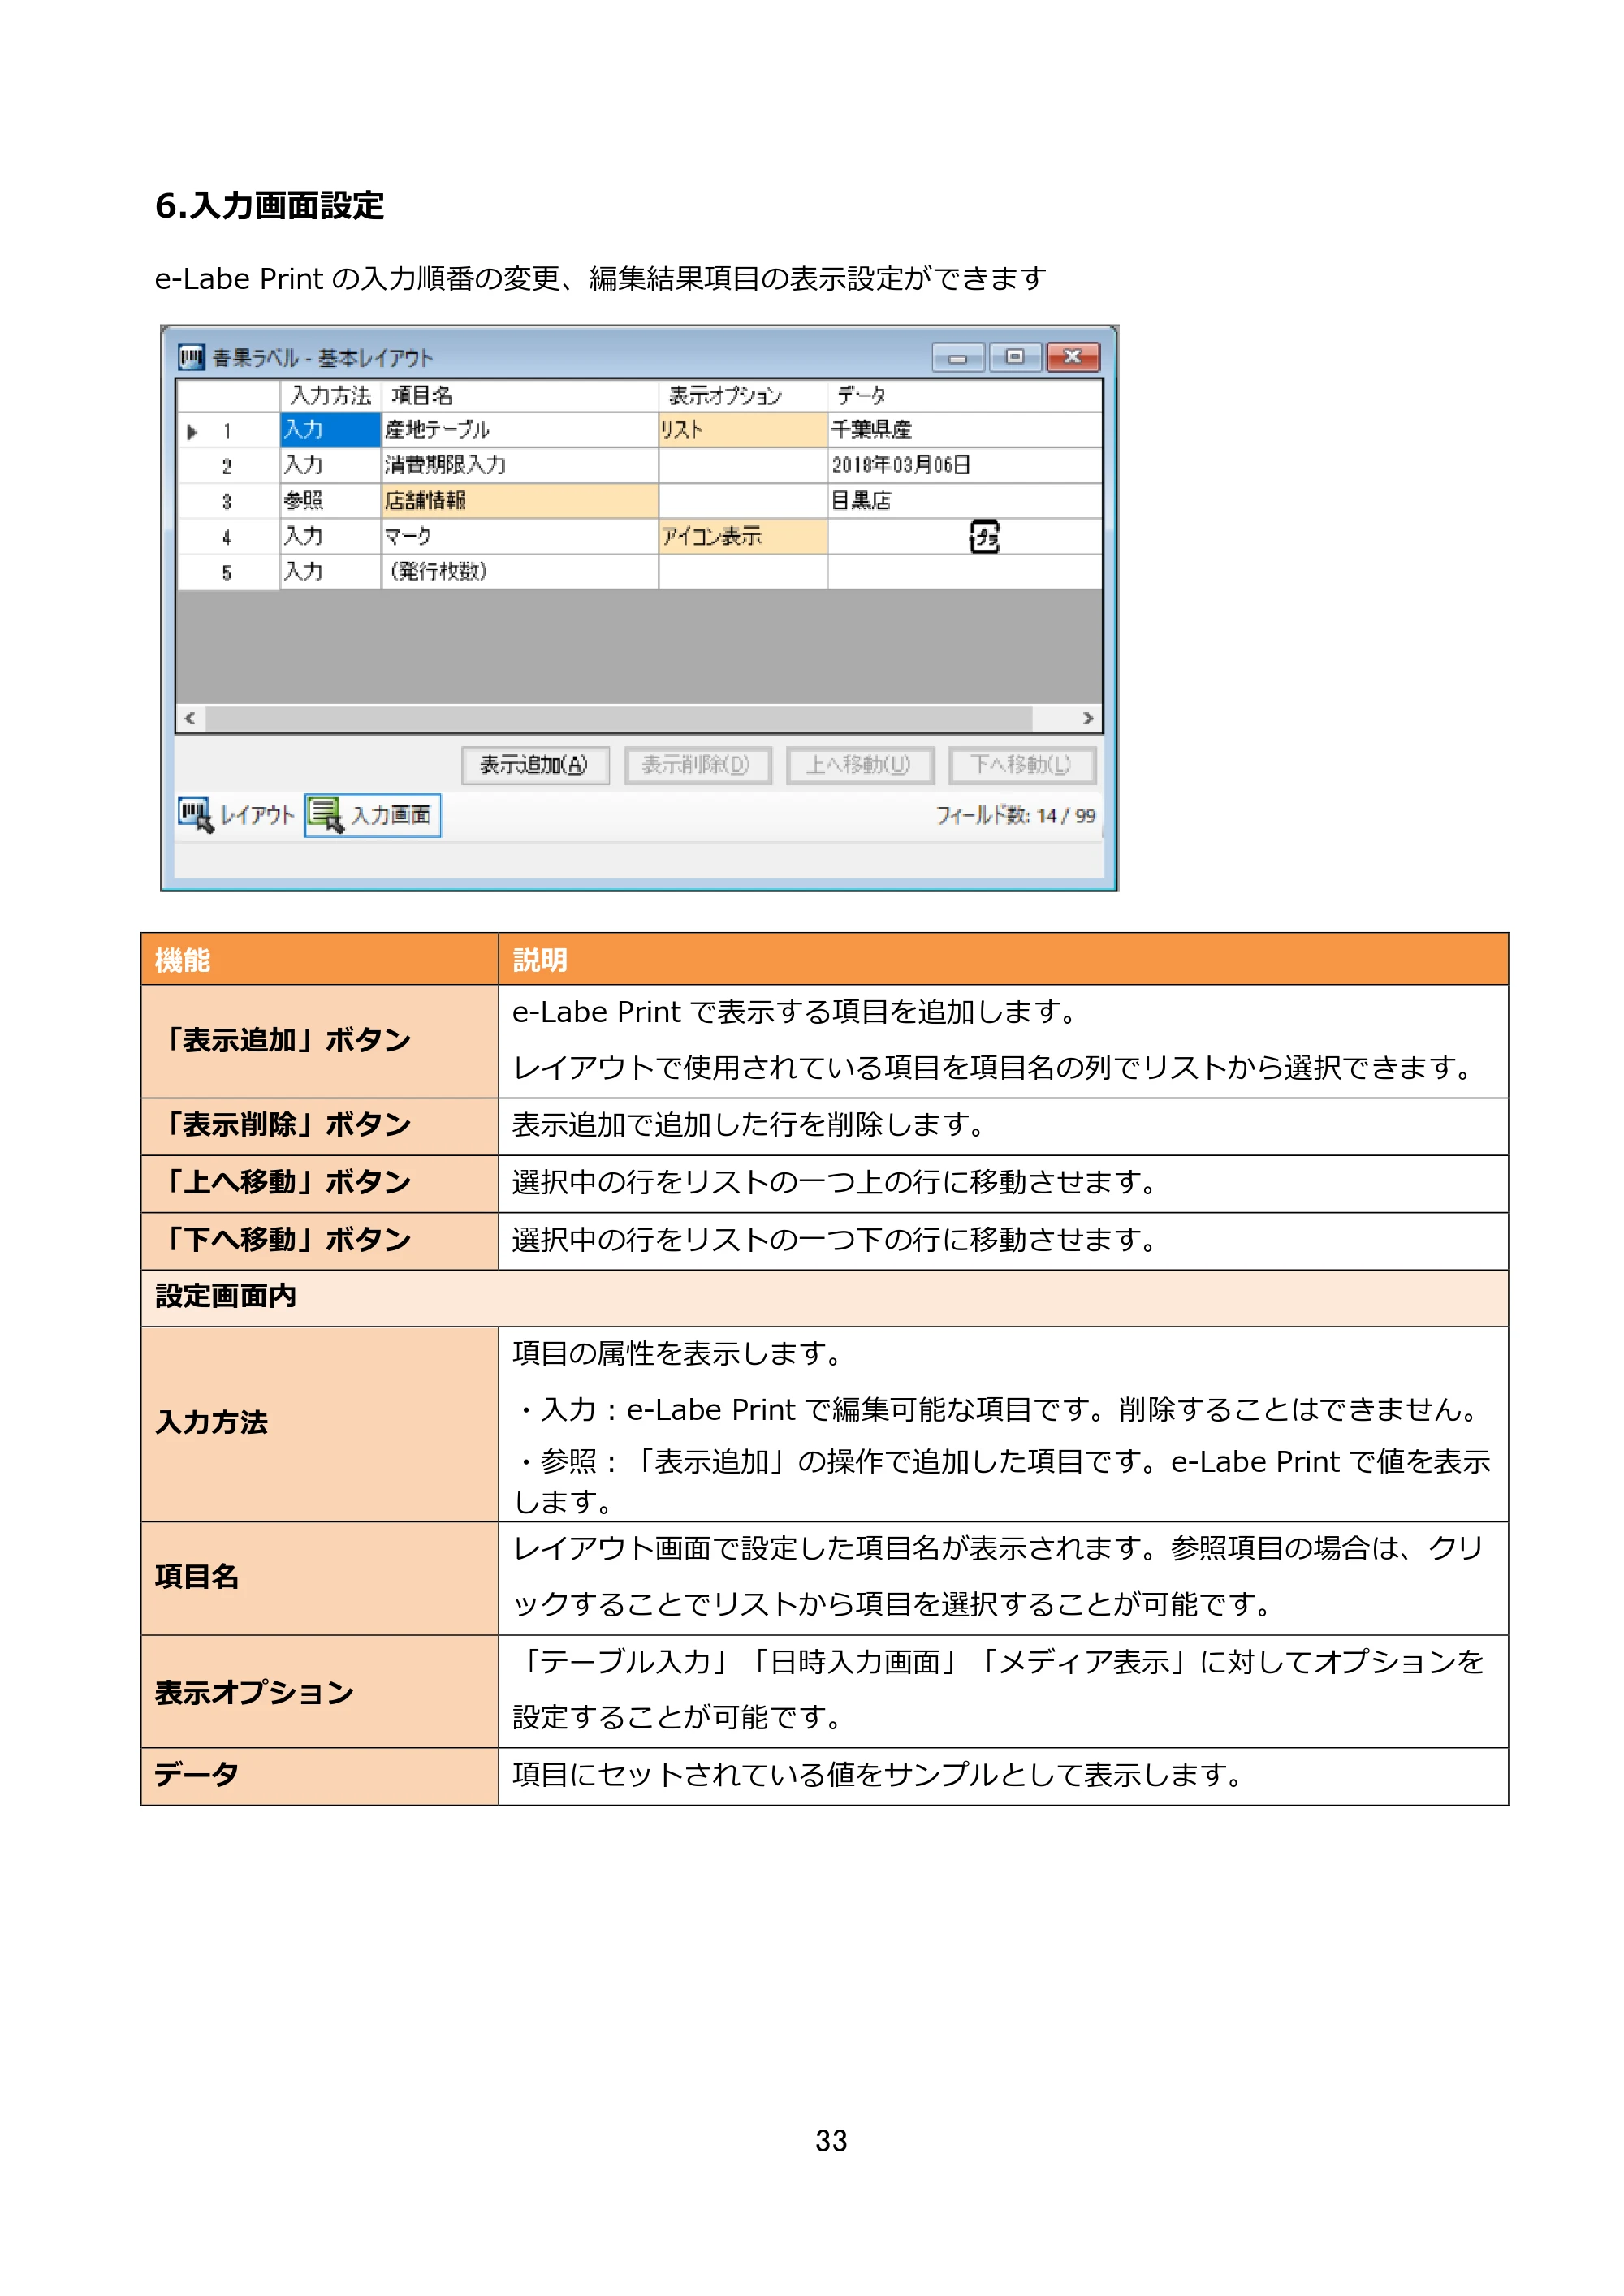
Task: Click the mark icon in the マーク row's data cell
Action: 984,537
